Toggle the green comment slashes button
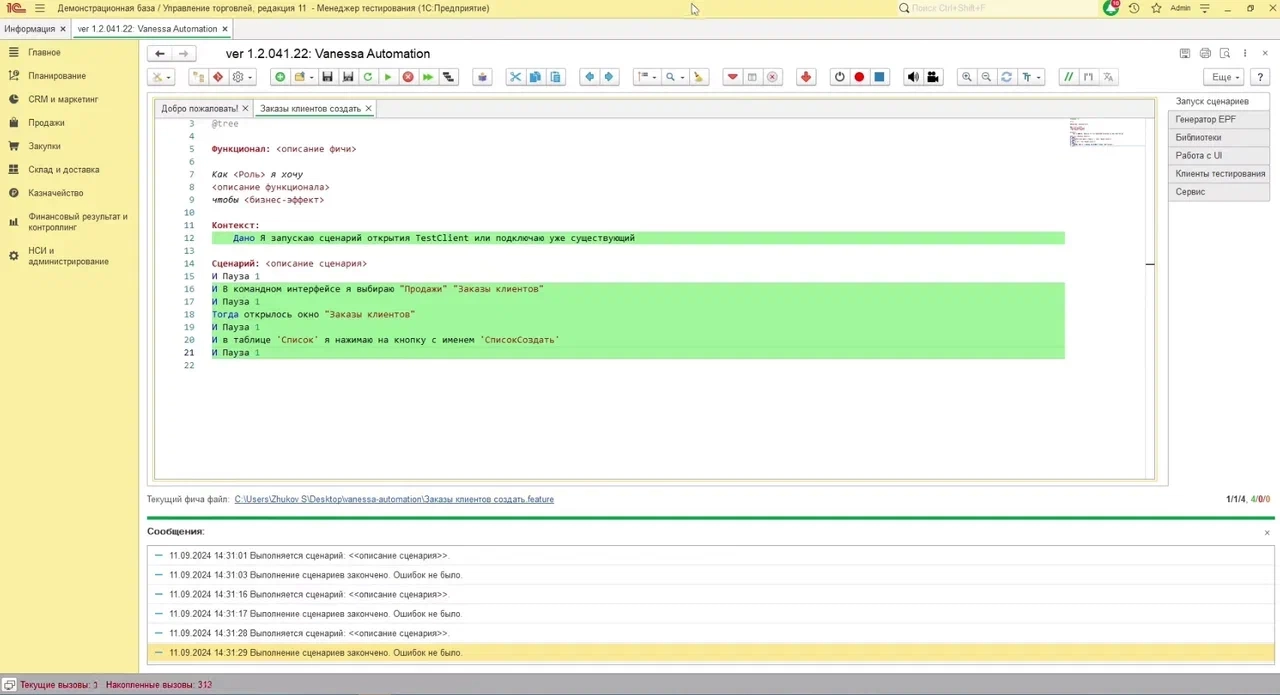 point(1069,77)
